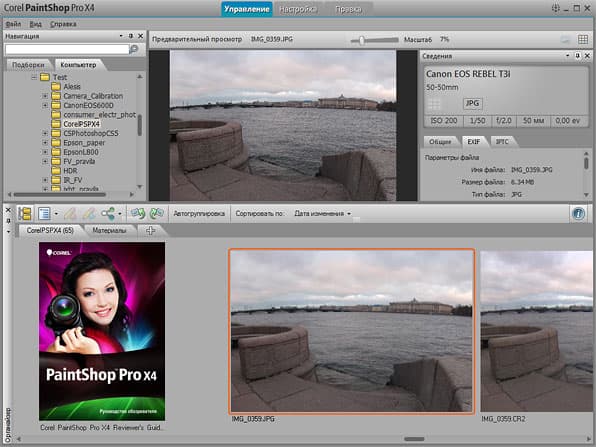Expand the IR_FV folder node

coord(45,180)
